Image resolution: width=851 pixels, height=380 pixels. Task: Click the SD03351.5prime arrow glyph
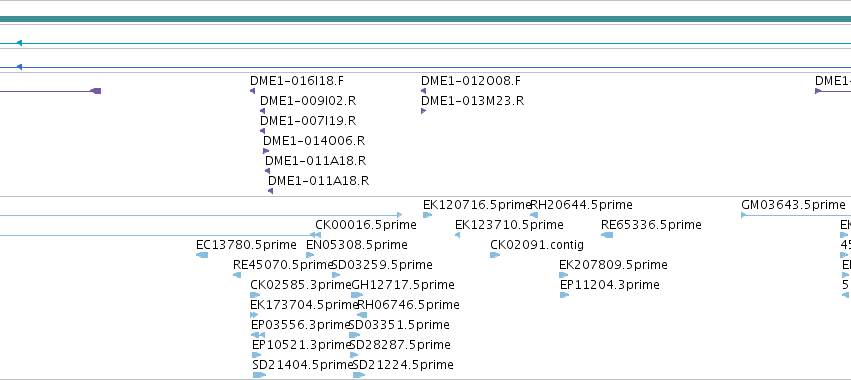pos(354,335)
